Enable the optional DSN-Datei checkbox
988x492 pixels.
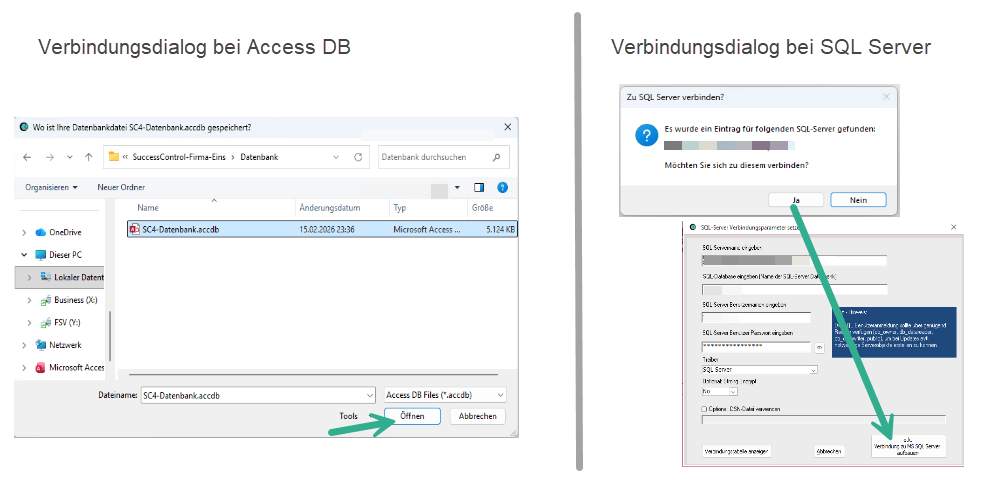coord(706,409)
